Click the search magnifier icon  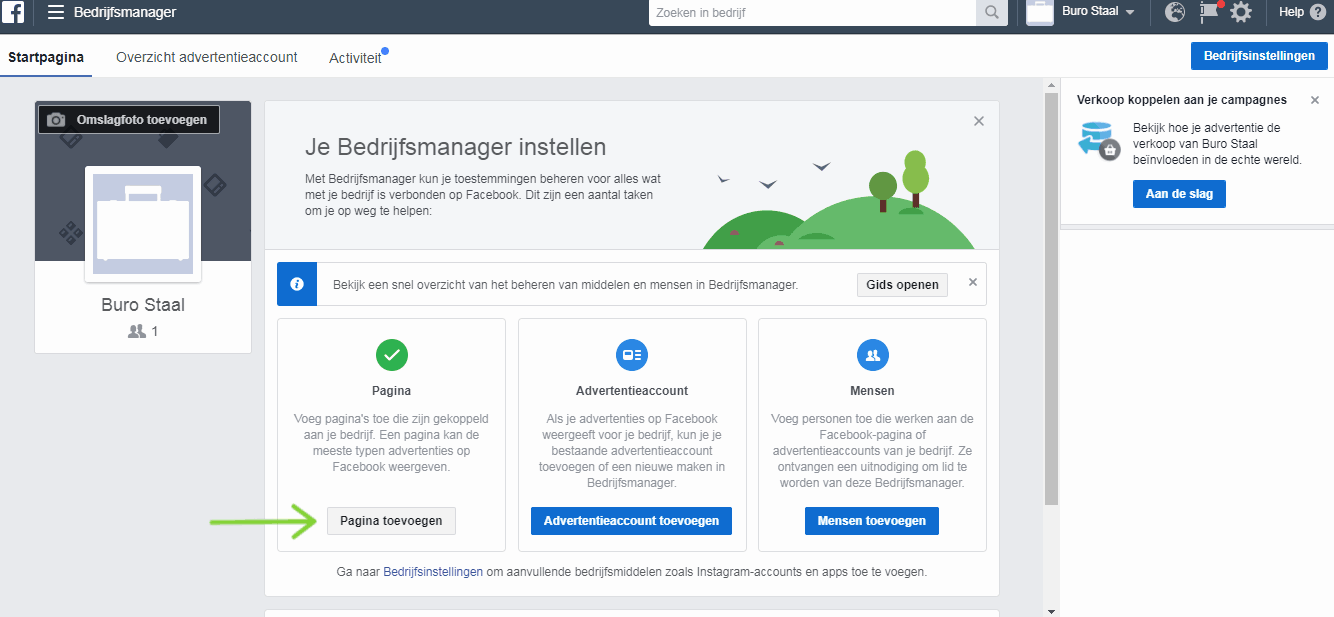point(991,13)
